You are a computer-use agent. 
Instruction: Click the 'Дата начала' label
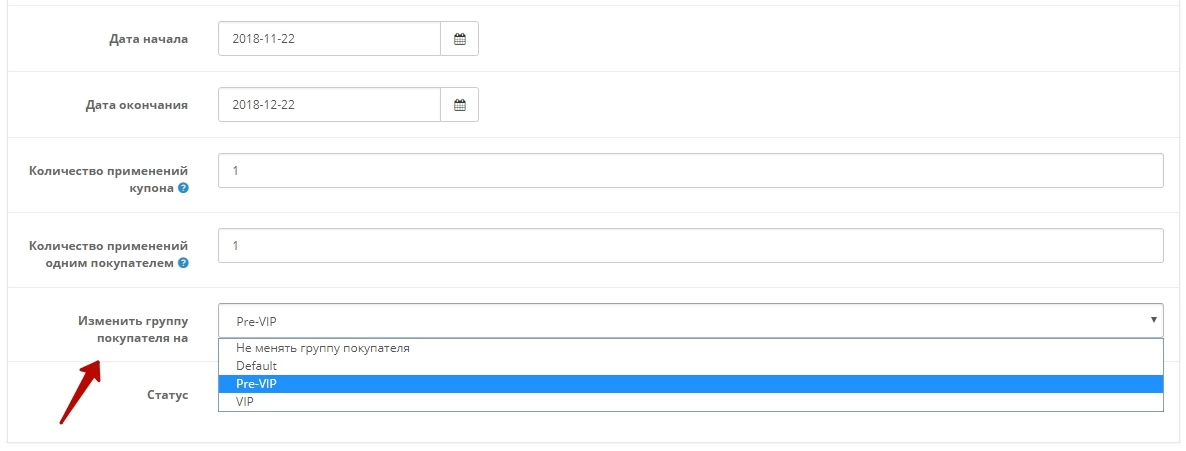point(149,39)
